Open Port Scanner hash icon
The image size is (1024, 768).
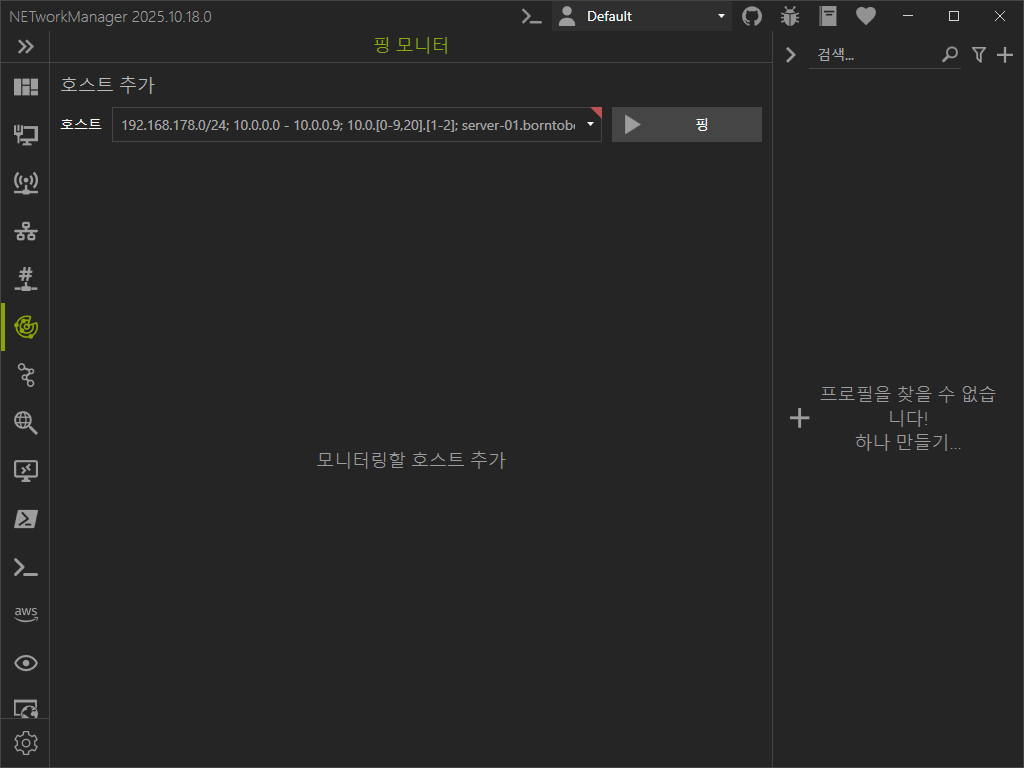25,279
